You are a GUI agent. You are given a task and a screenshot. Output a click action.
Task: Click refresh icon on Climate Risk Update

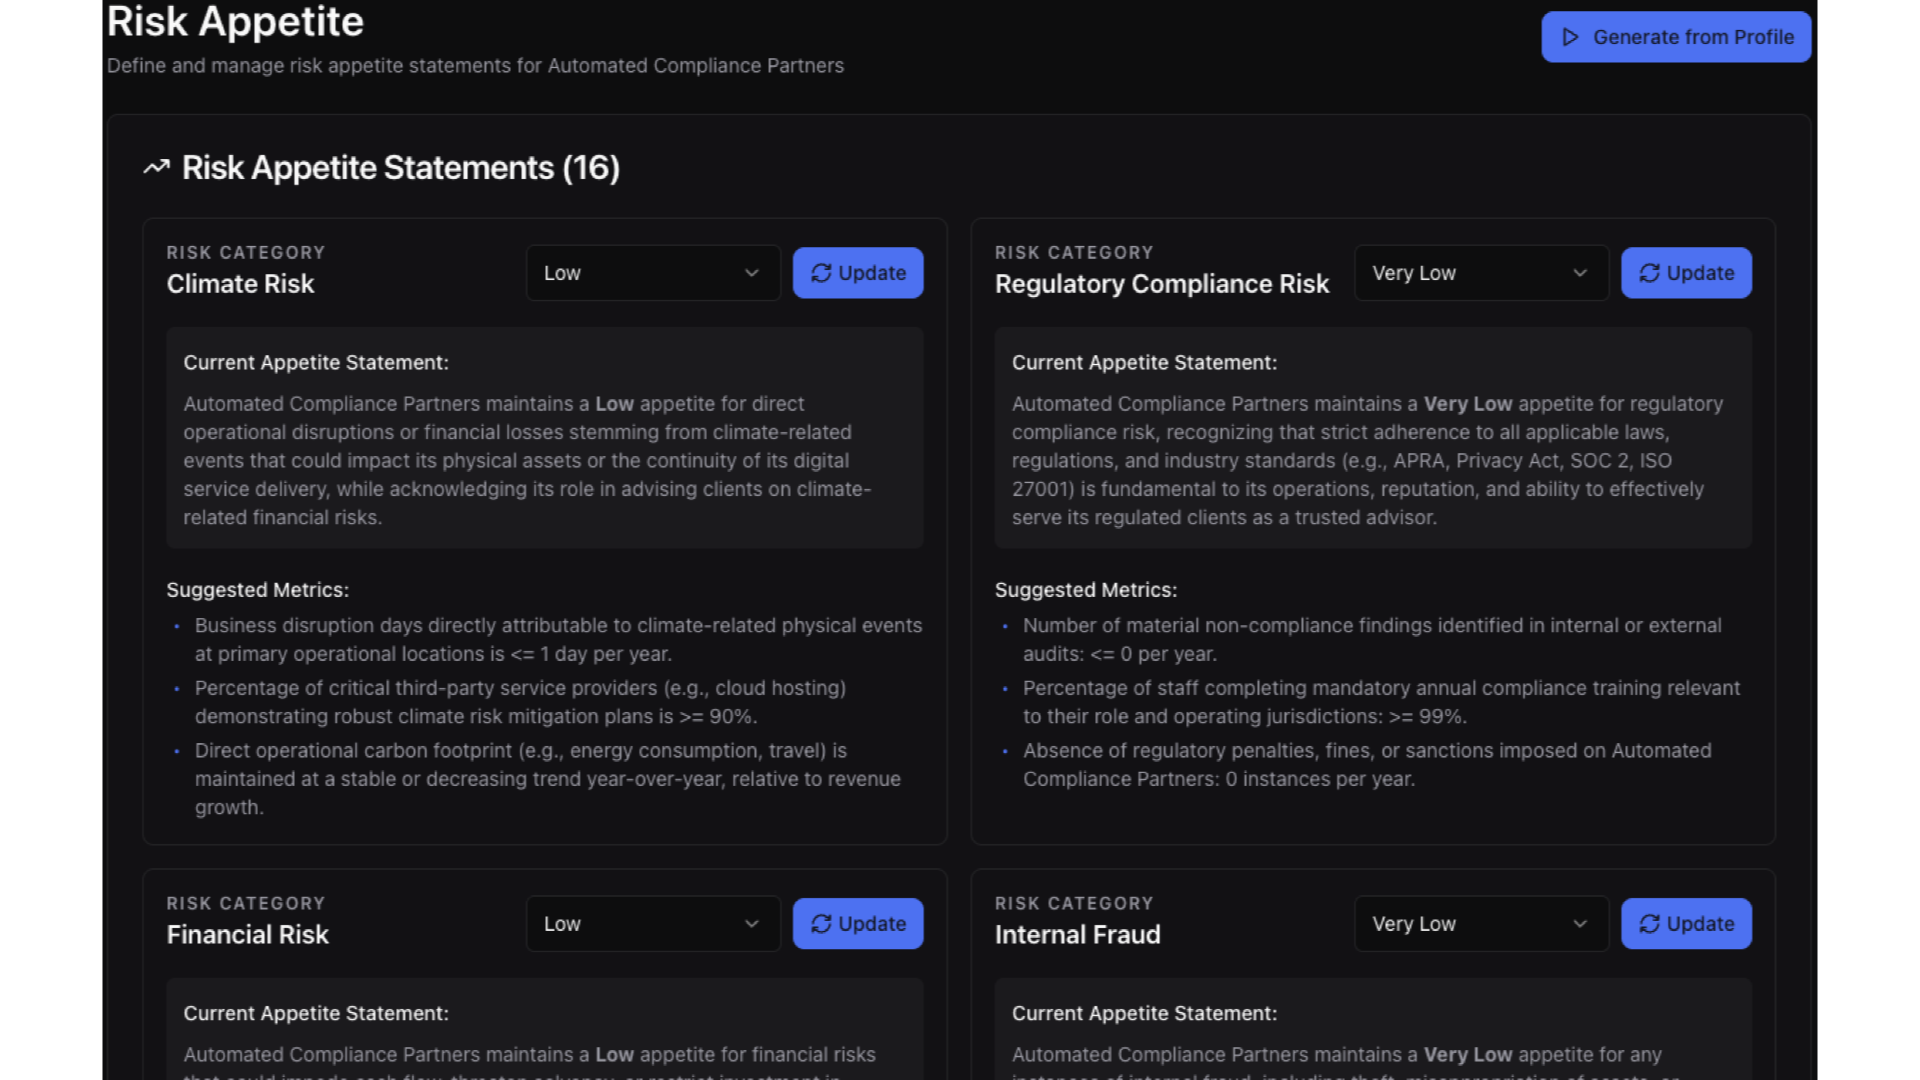point(821,273)
